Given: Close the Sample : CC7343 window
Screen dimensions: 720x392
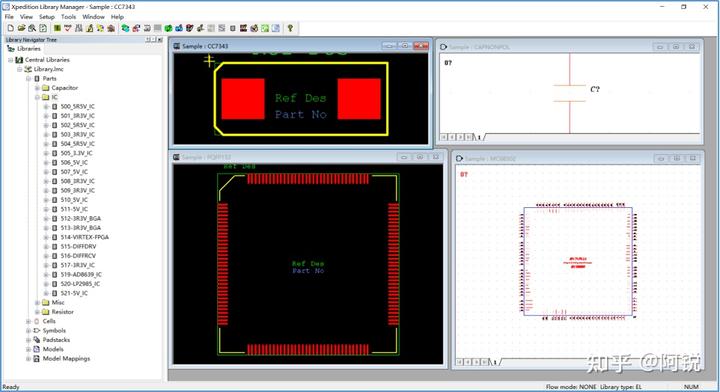Looking at the screenshot, I should point(421,45).
